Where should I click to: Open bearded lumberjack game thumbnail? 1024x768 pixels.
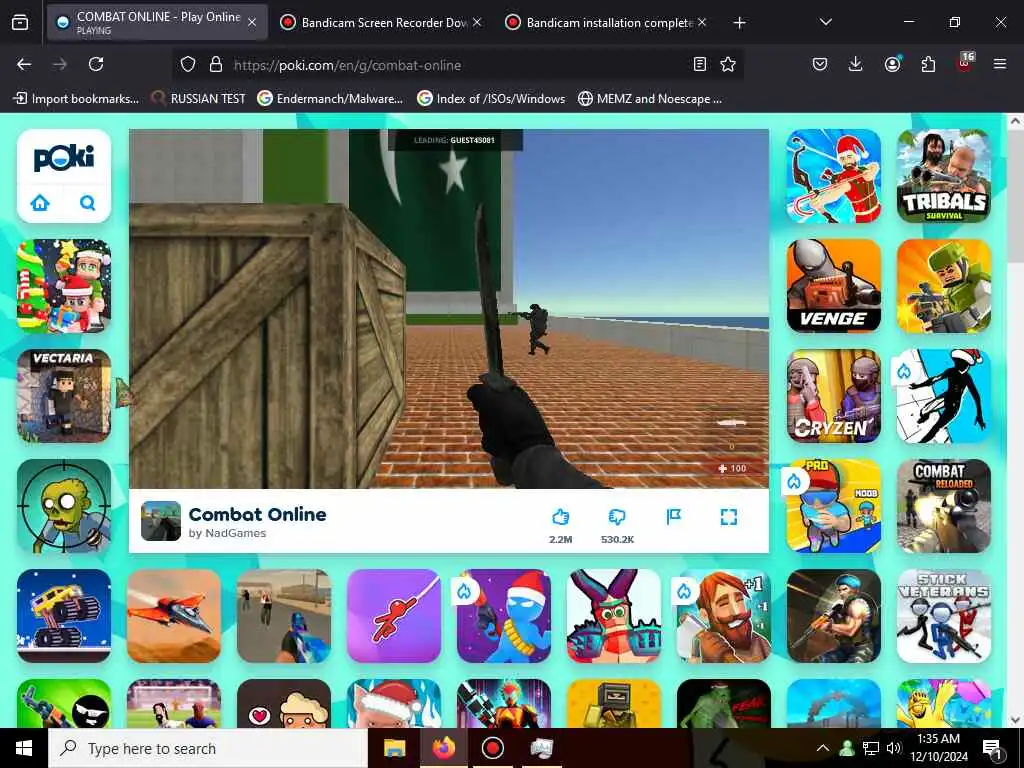pos(724,616)
